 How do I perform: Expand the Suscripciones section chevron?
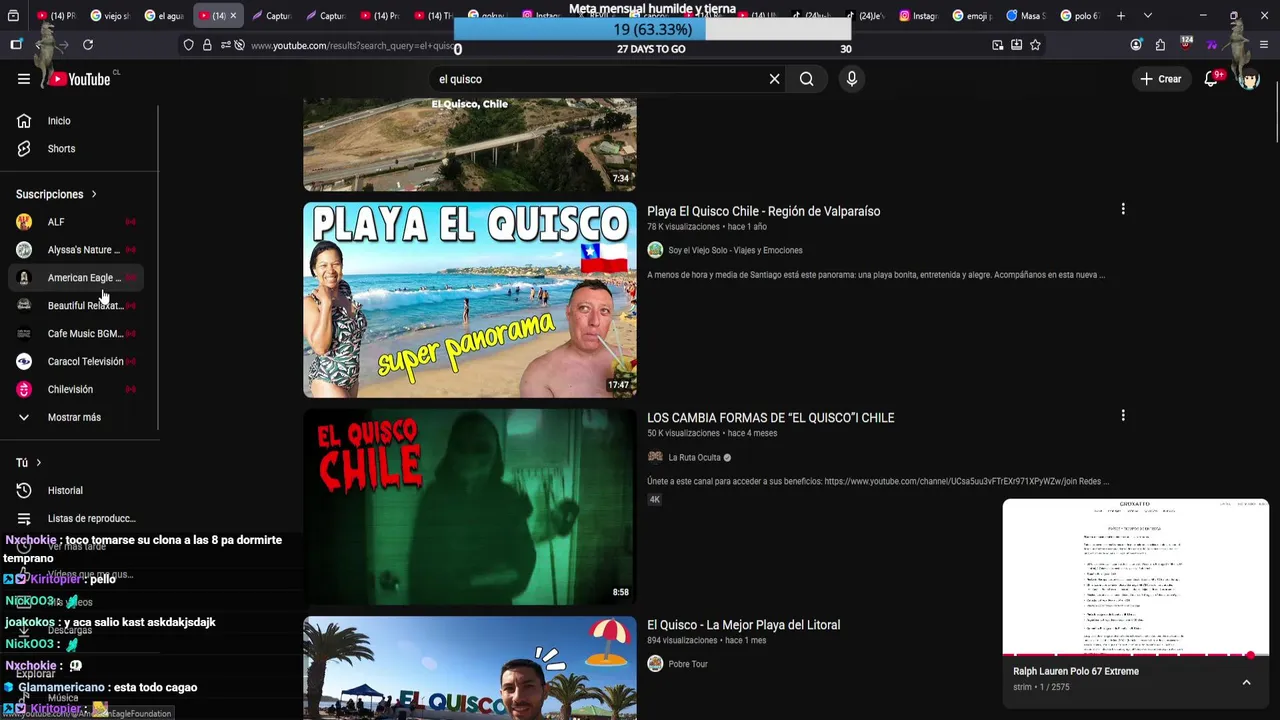pos(94,194)
